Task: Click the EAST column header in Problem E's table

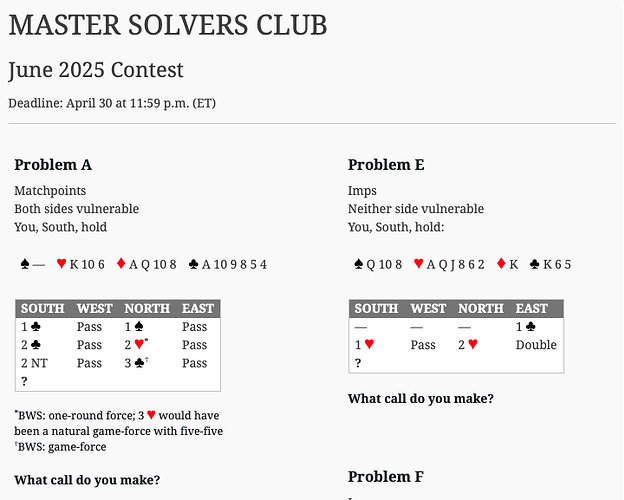Action: pos(532,309)
